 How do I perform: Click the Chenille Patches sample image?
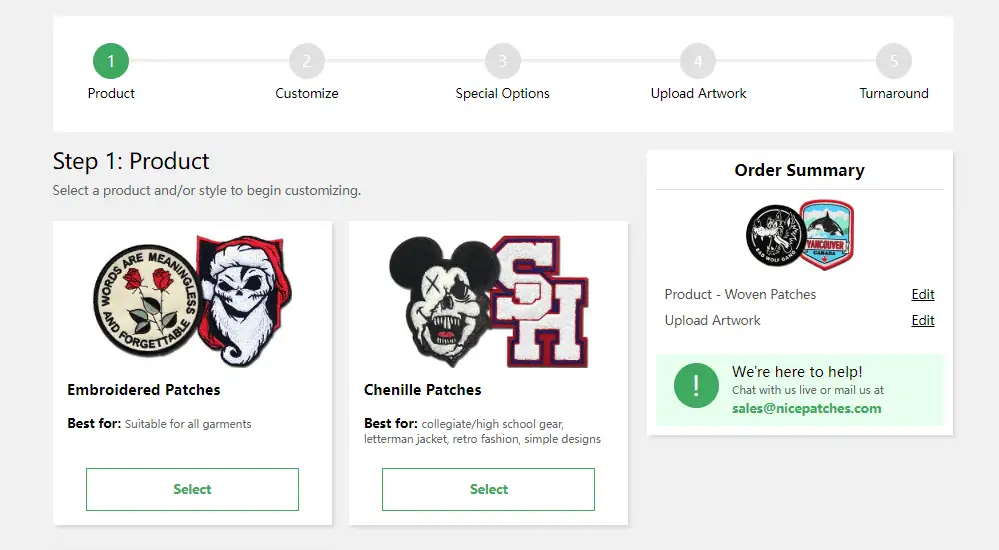tap(489, 301)
